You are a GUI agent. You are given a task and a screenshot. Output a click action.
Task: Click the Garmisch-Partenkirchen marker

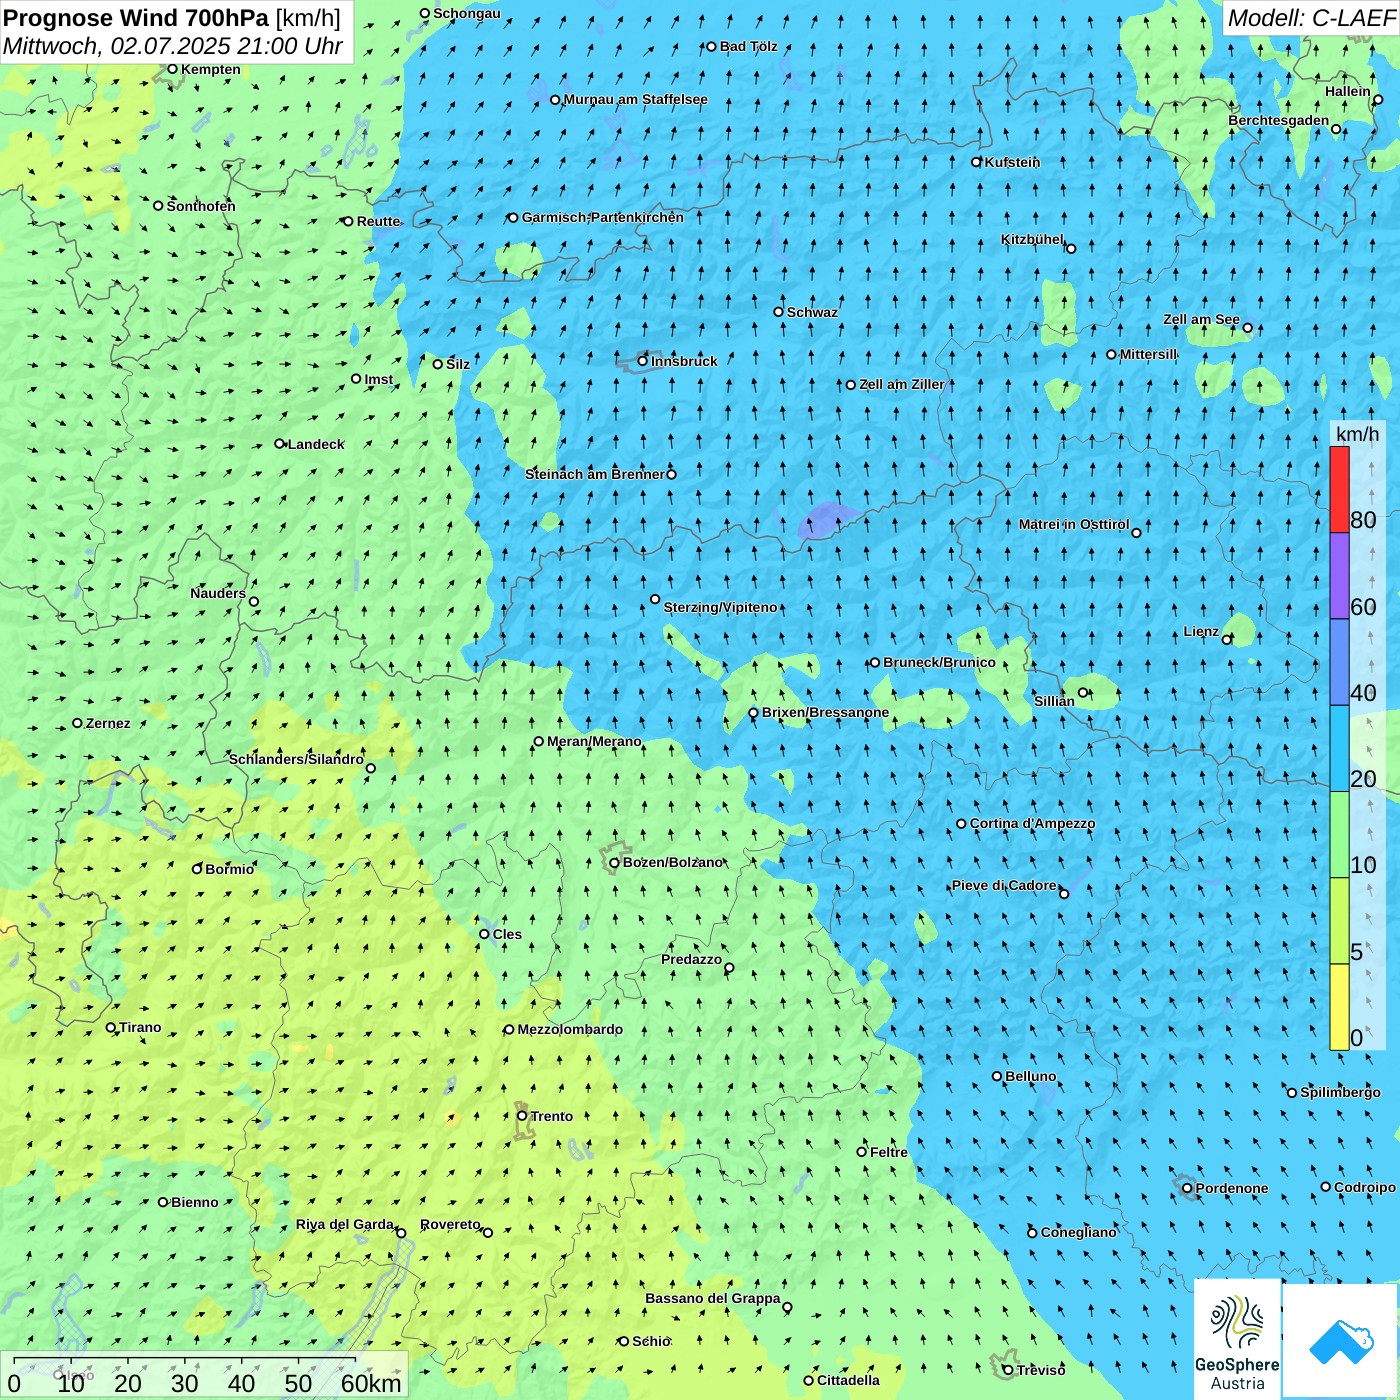pyautogui.click(x=513, y=217)
